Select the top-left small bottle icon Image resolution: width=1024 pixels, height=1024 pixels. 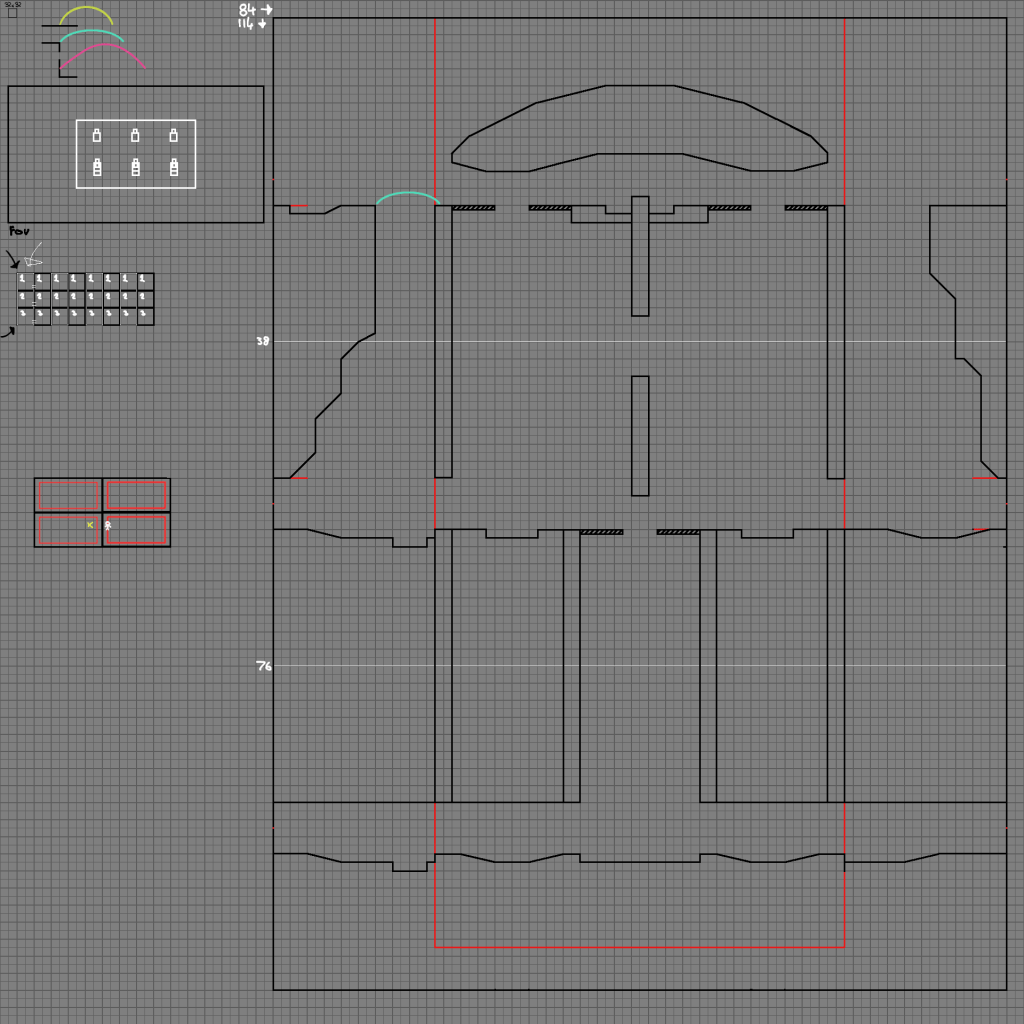(97, 135)
